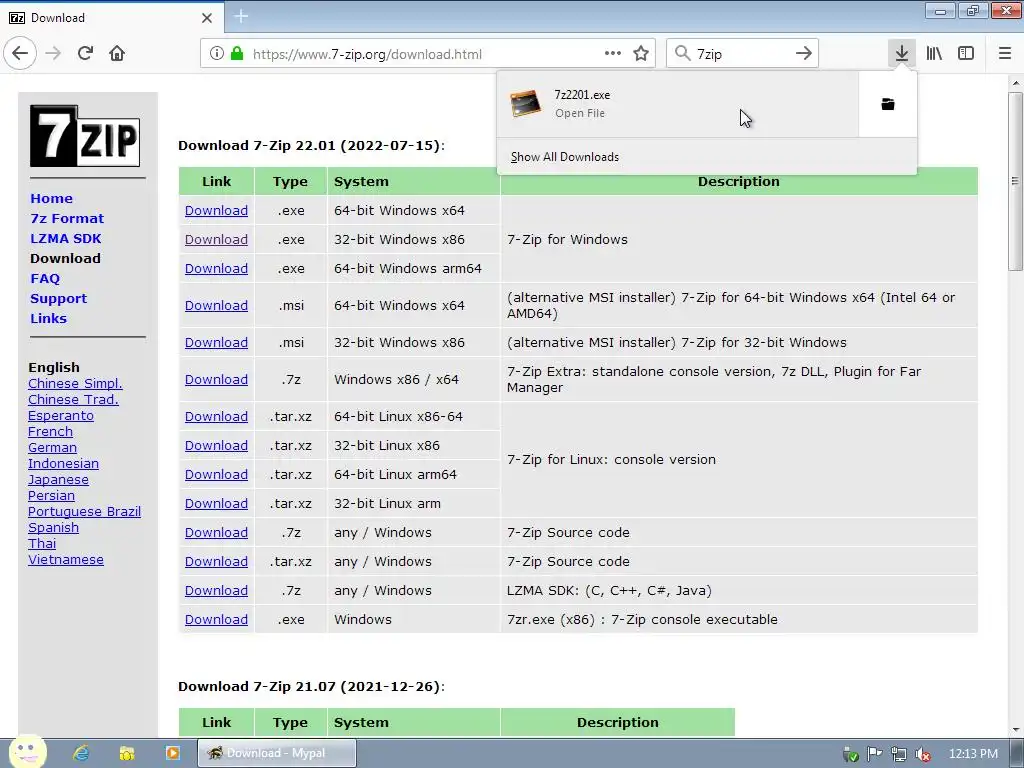Go to browser Home page
Viewport: 1024px width, 768px height.
point(117,53)
